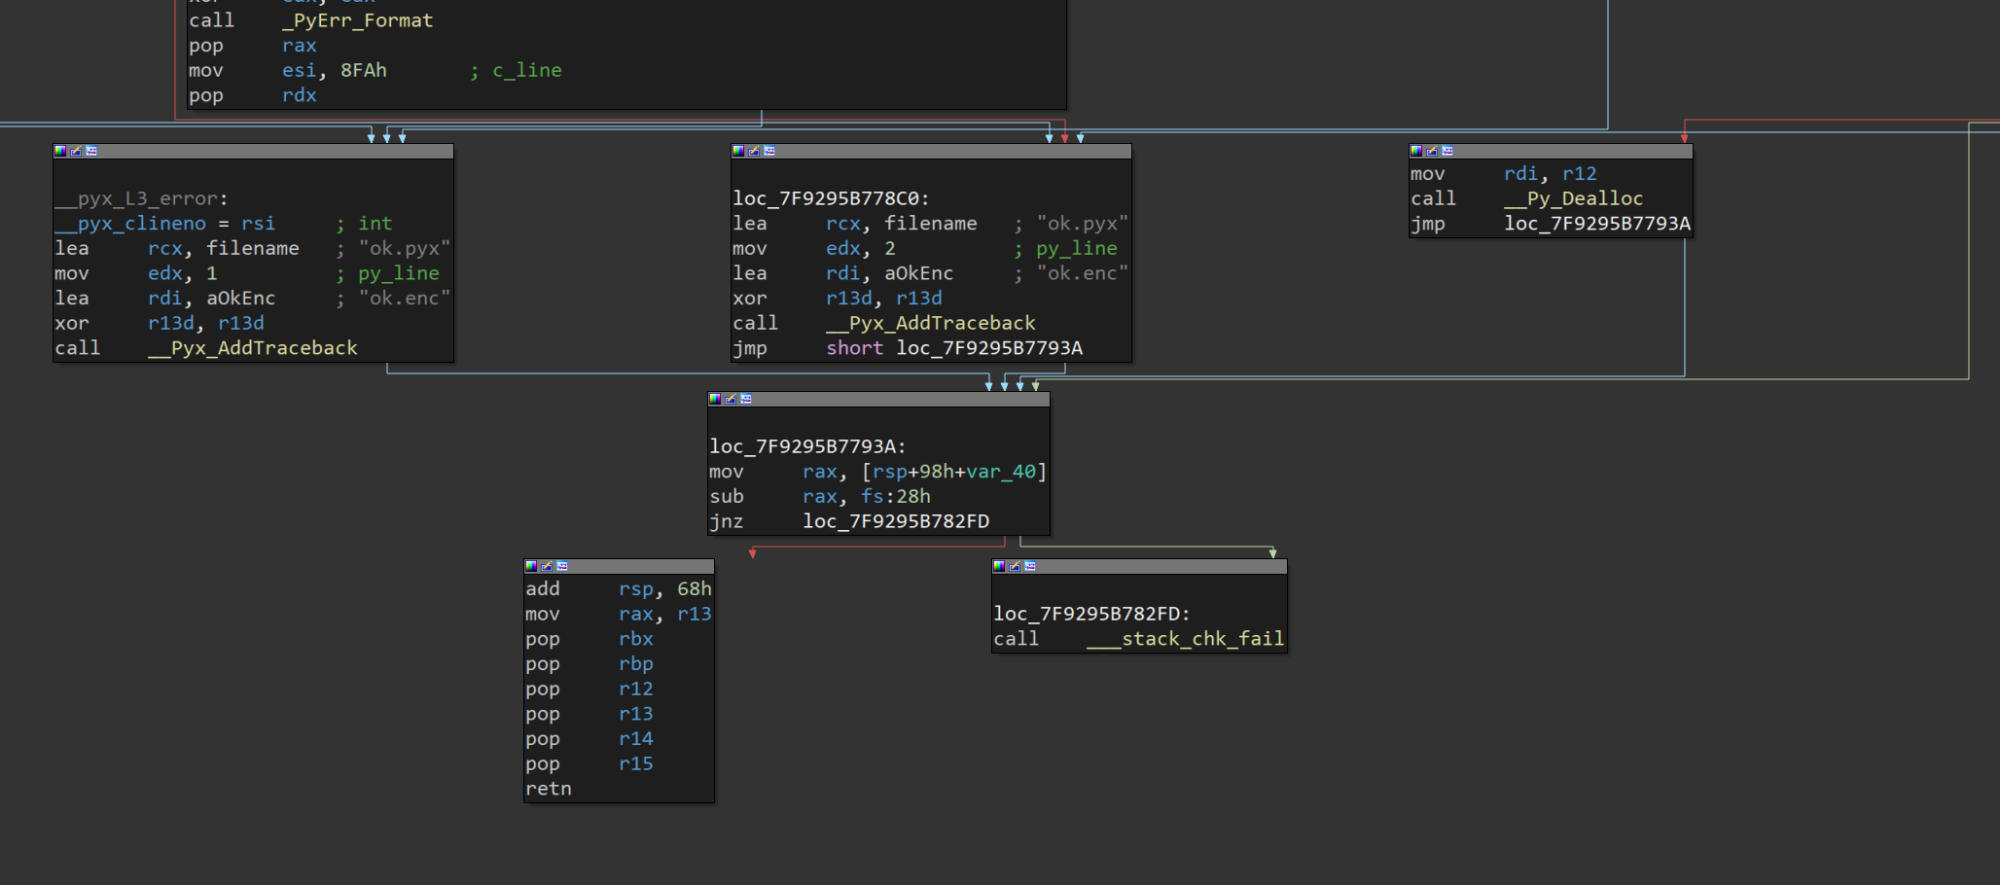Image resolution: width=2000 pixels, height=885 pixels.
Task: Click edit-comment icon on the retn block
Action: click(x=547, y=566)
